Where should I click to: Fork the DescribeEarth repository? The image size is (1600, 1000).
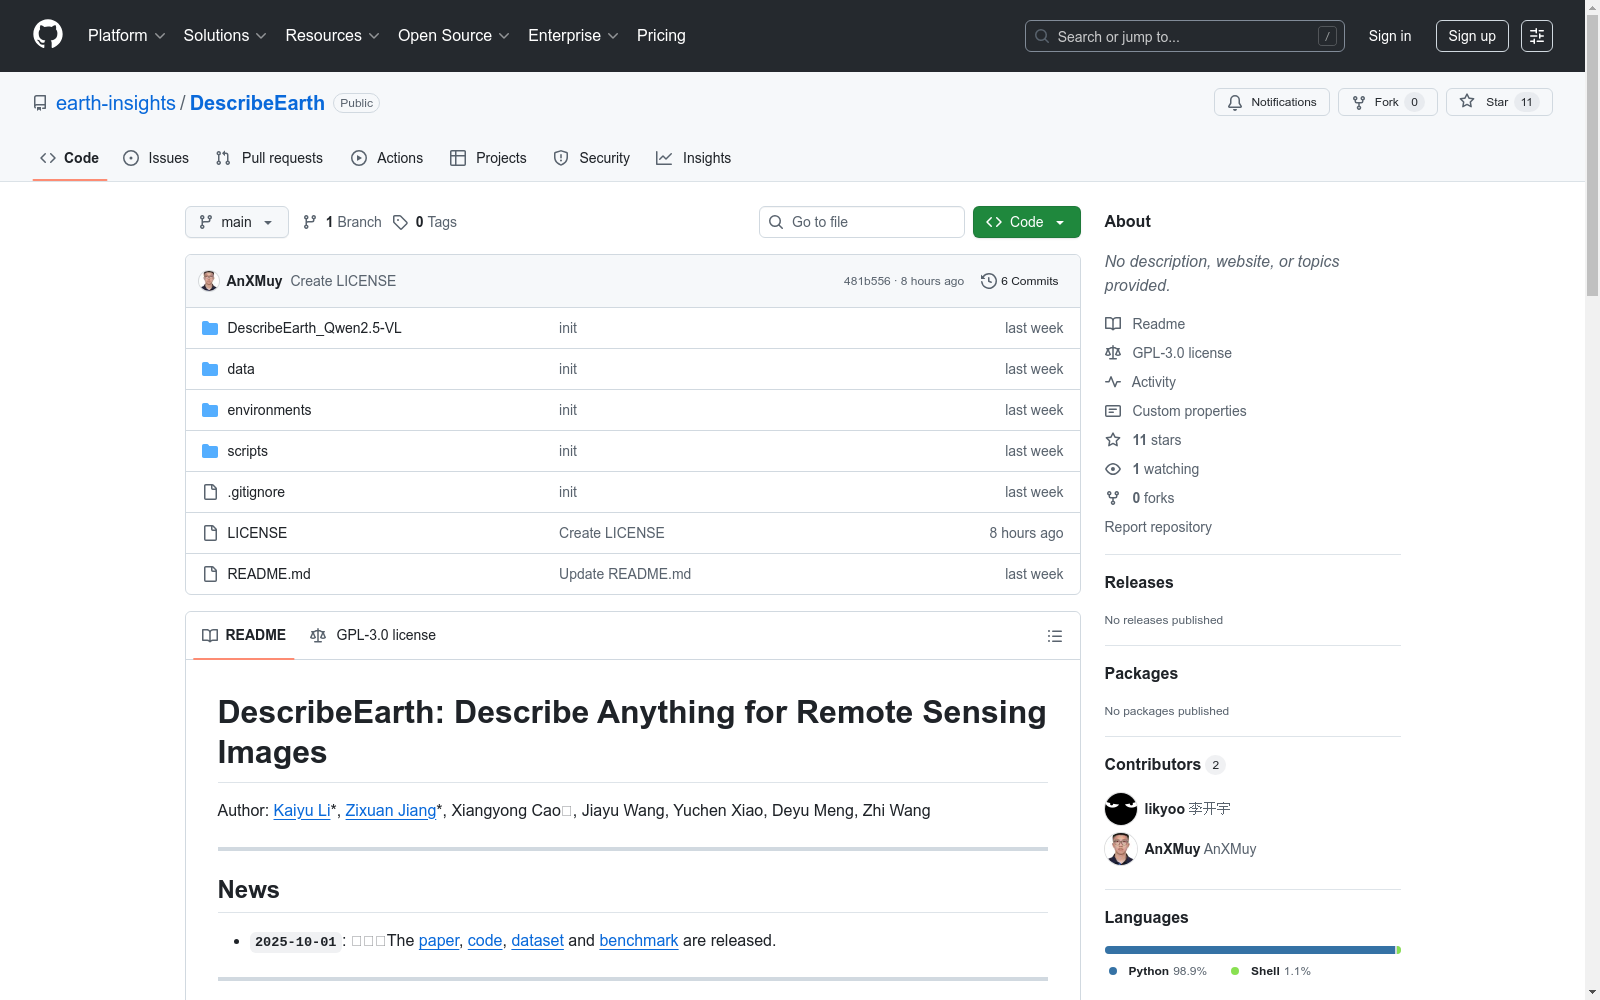point(1388,102)
